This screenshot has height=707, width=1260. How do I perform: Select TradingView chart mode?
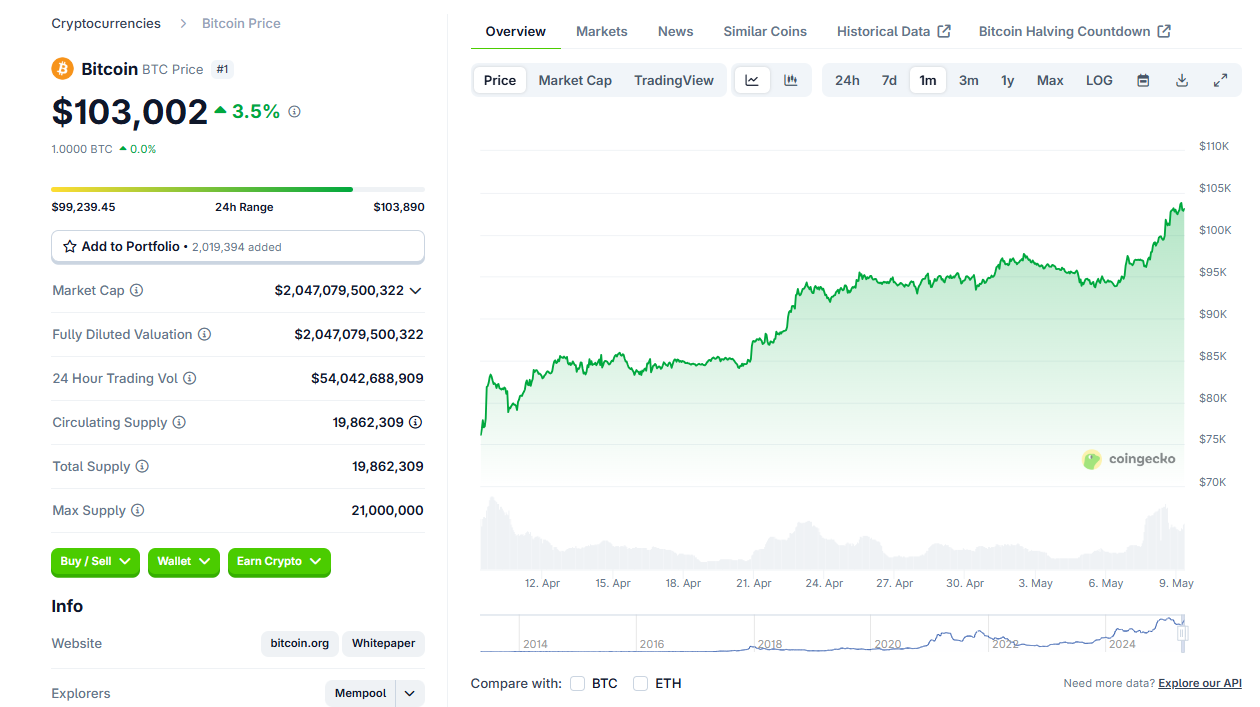[x=674, y=80]
